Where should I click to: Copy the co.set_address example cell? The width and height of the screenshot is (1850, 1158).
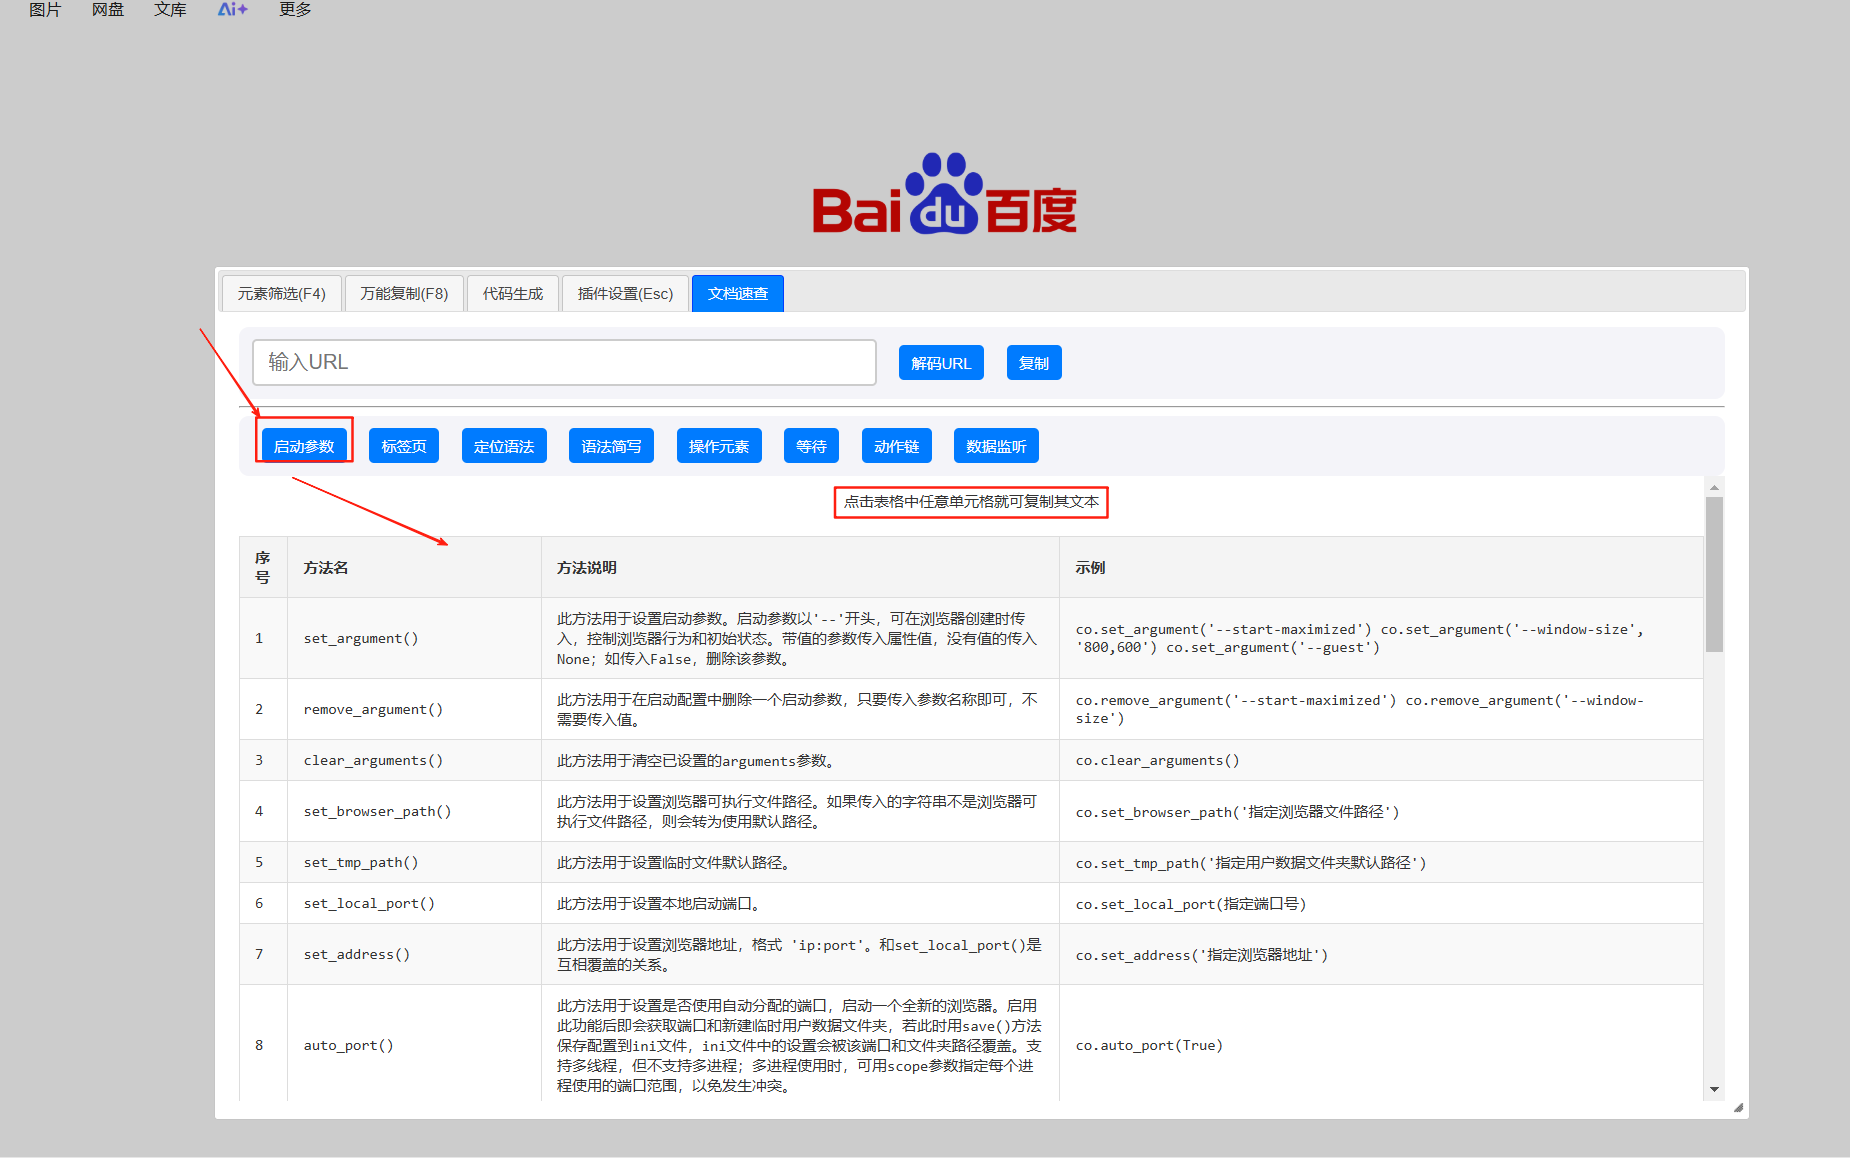tap(1381, 954)
